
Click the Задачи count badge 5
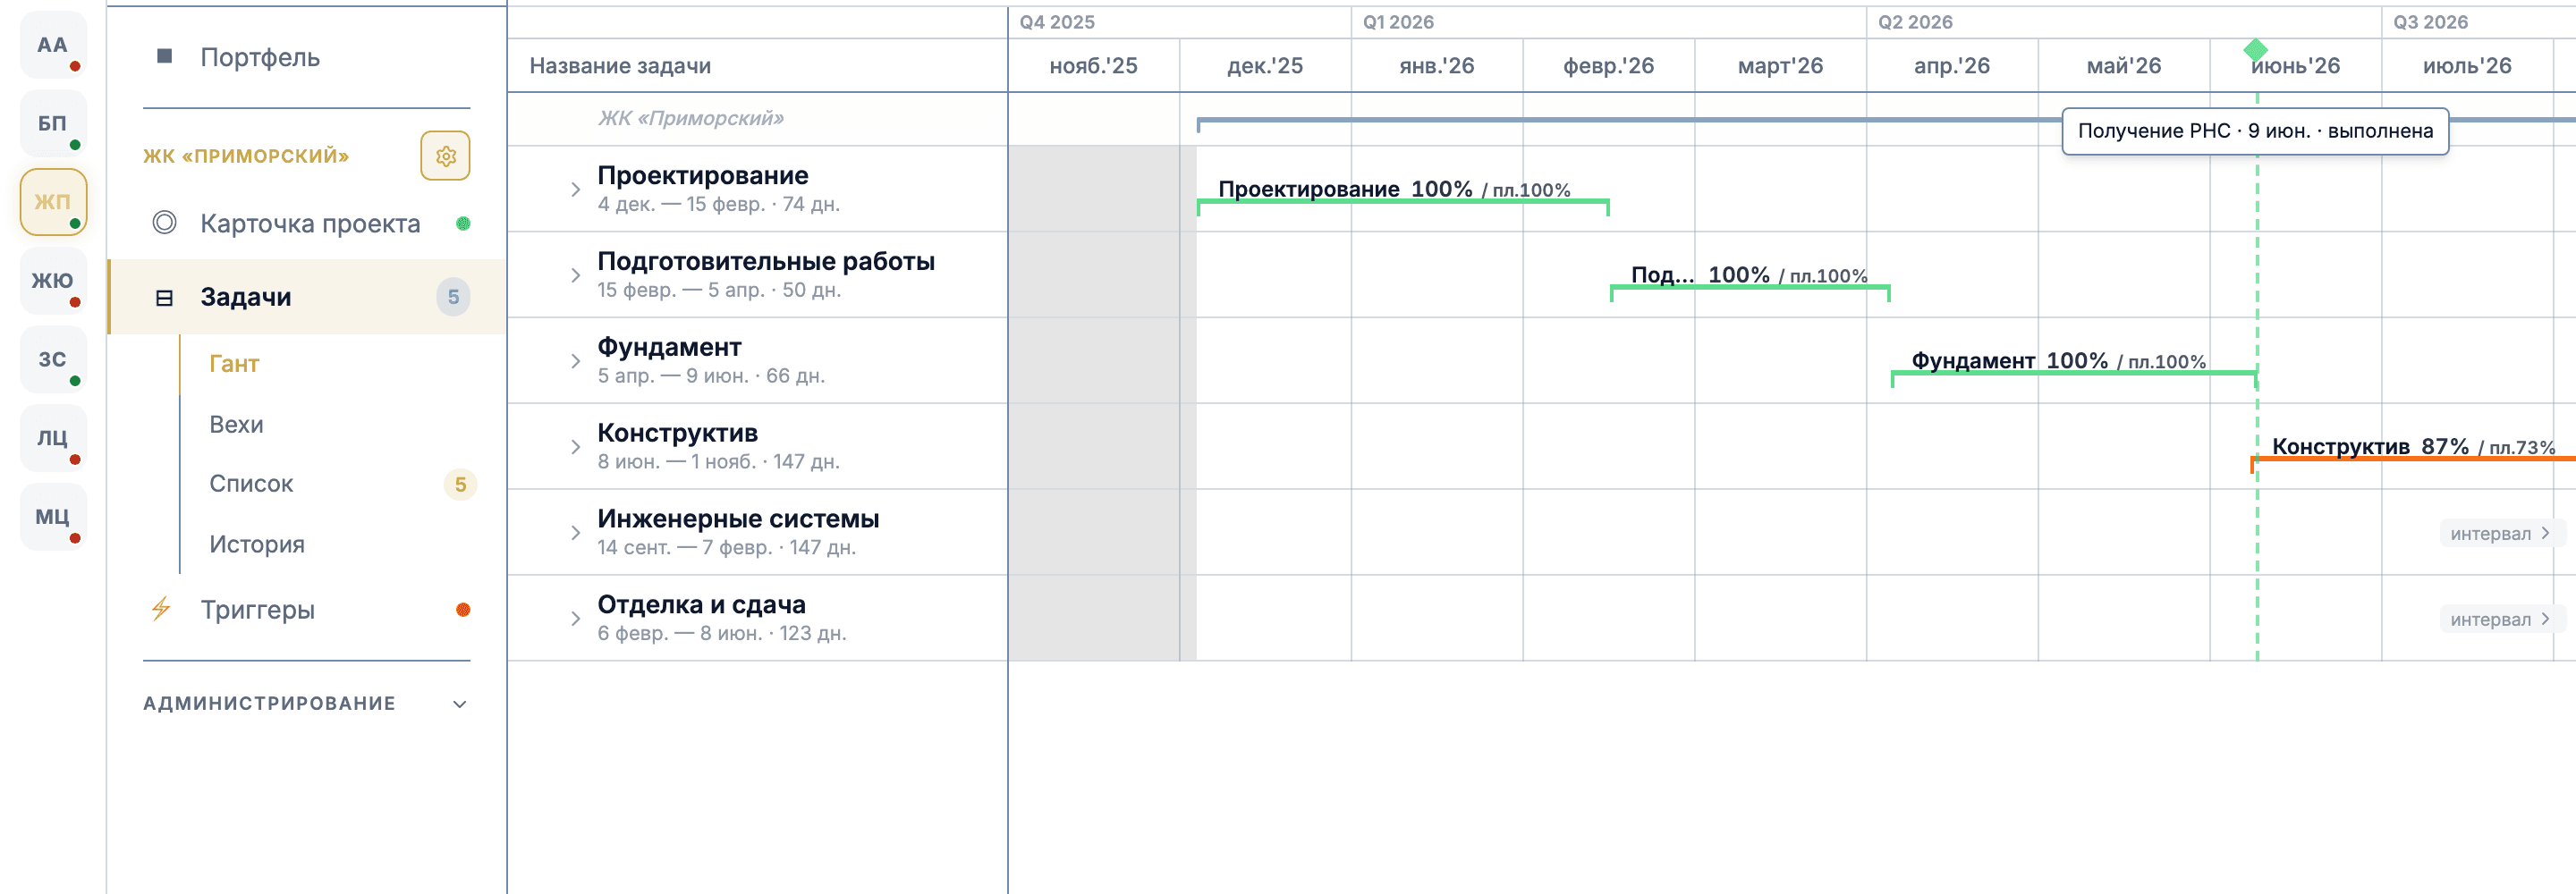[453, 297]
